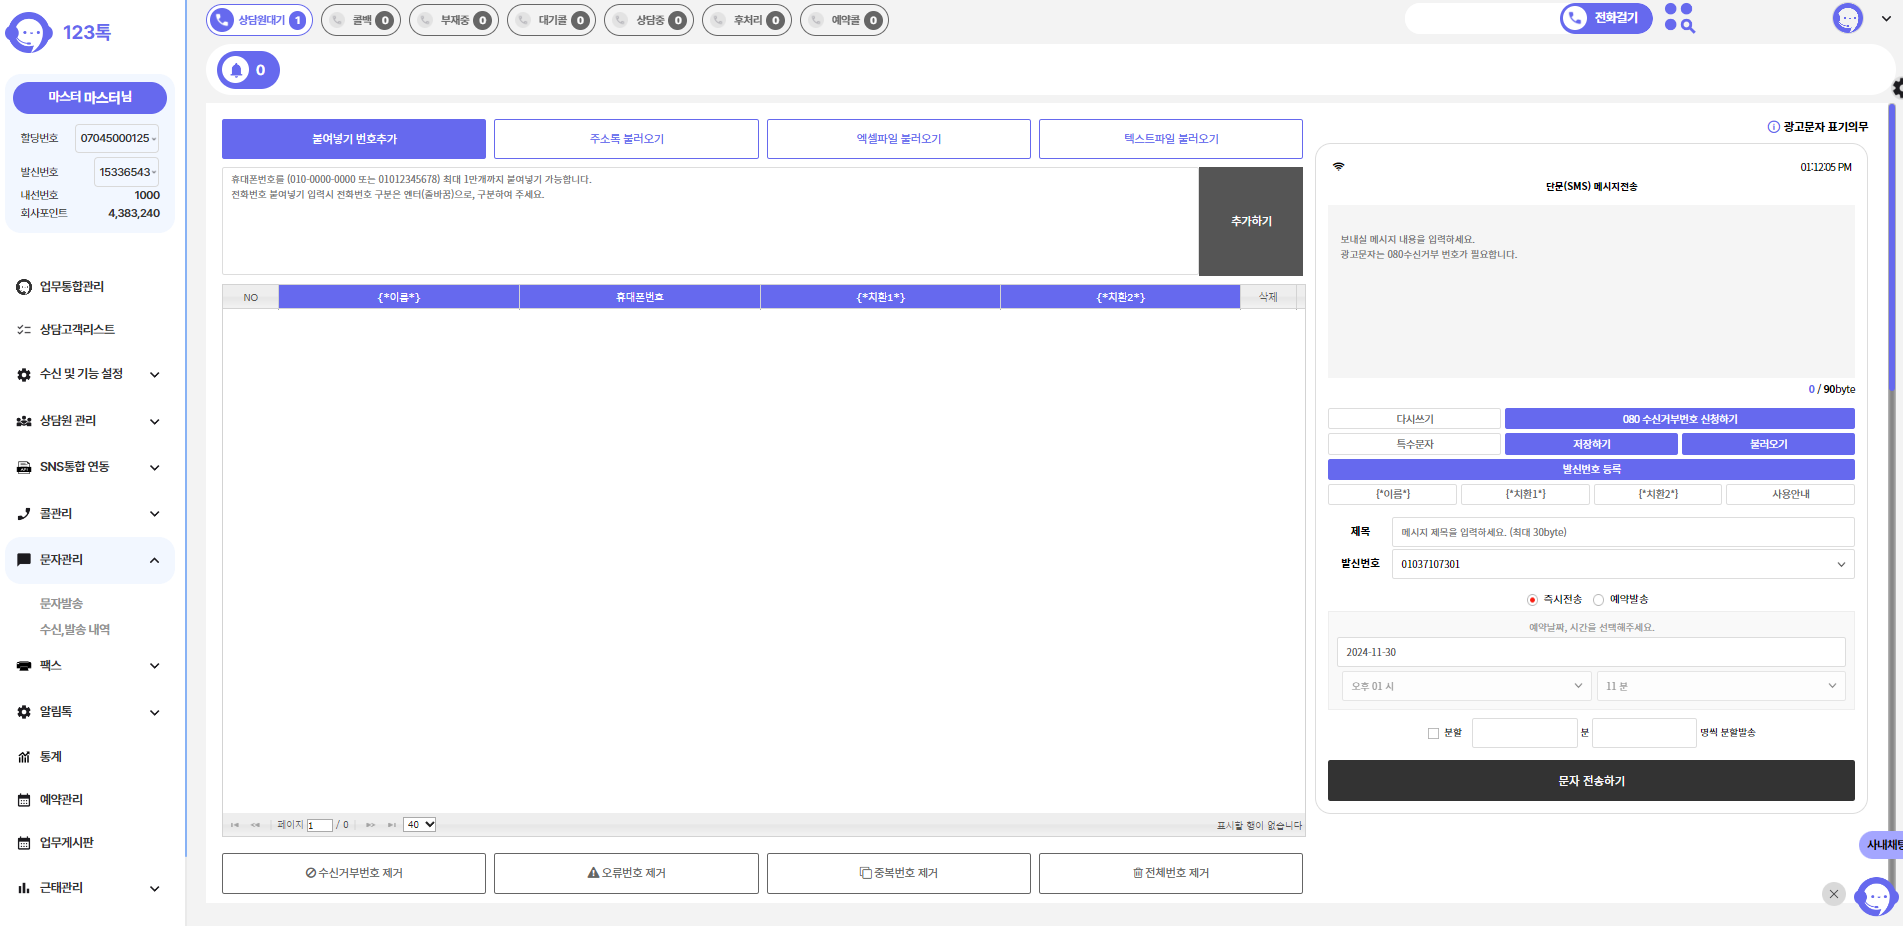This screenshot has width=1903, height=926.
Task: Select the 예약발송 radio button
Action: [1598, 600]
